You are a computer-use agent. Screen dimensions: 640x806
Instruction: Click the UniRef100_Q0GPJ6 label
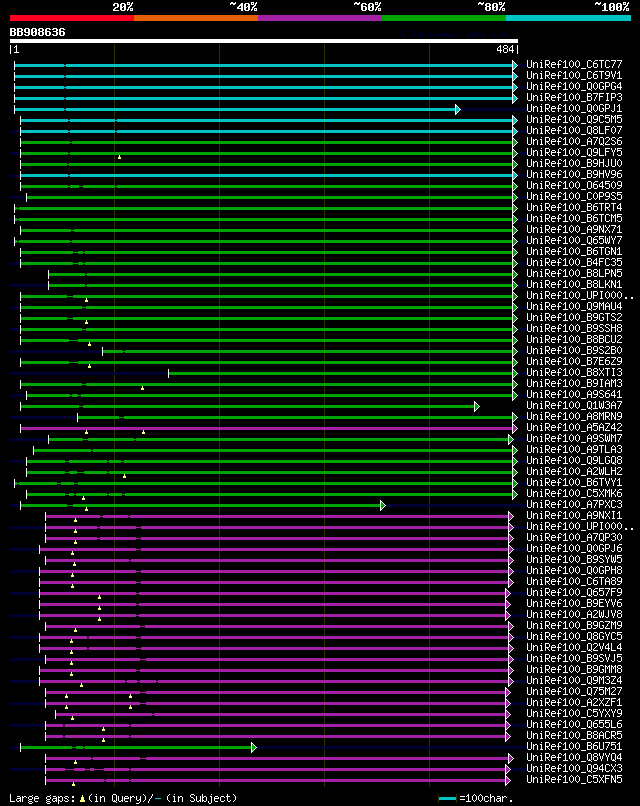tap(574, 548)
